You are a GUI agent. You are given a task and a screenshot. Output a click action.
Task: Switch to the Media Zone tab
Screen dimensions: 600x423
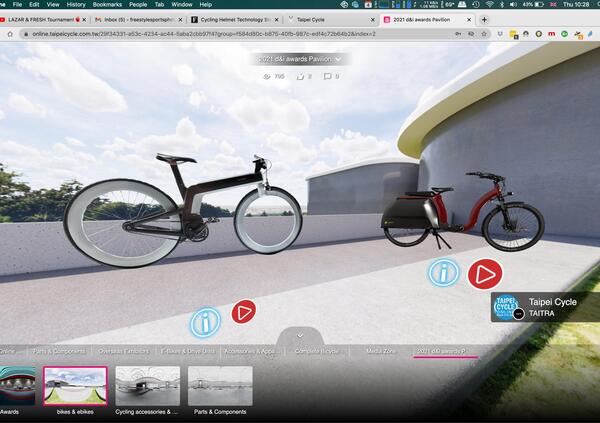tap(381, 351)
